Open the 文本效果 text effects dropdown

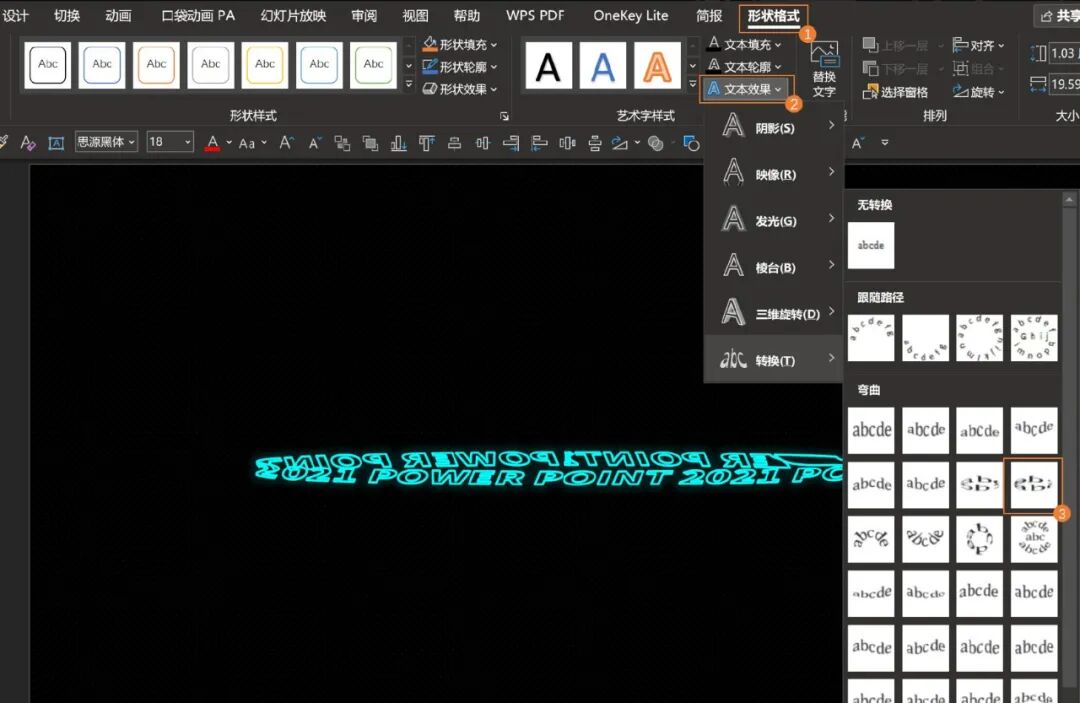(x=746, y=89)
